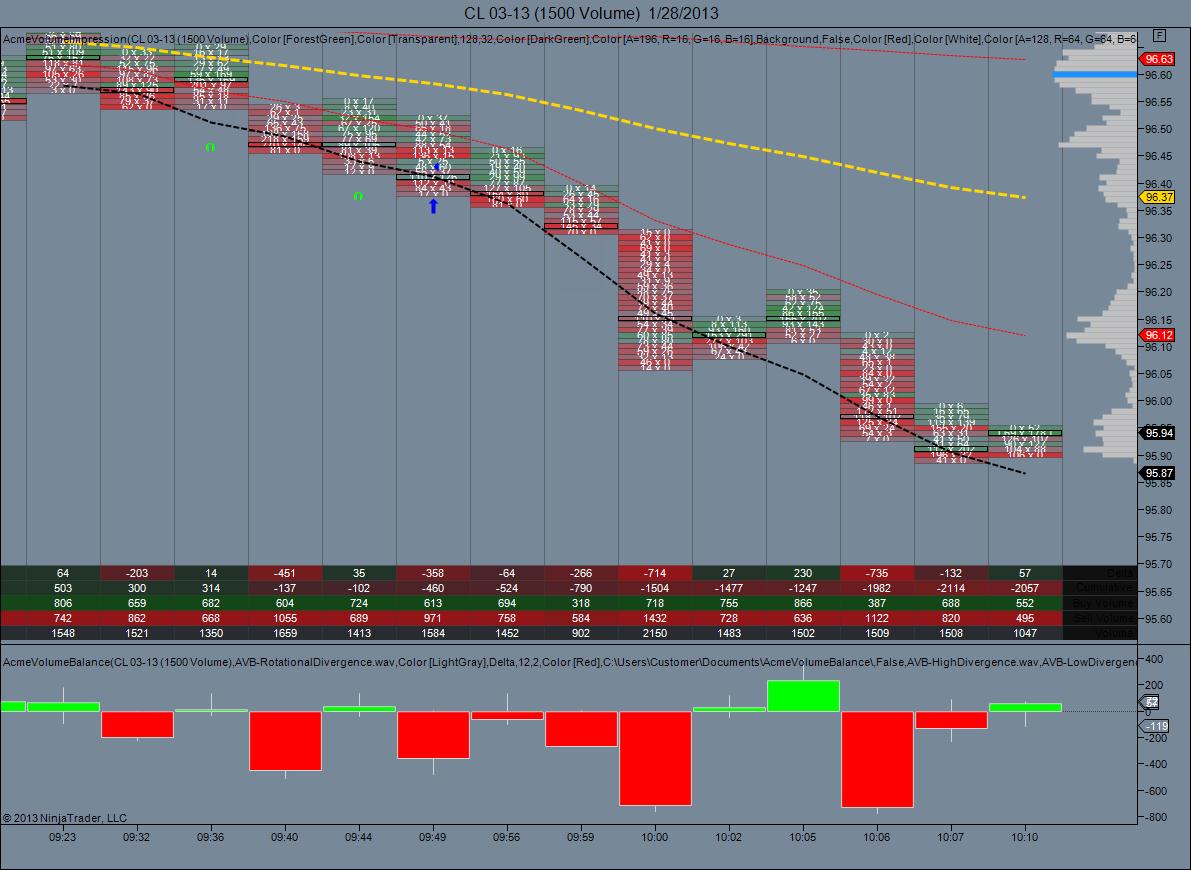This screenshot has width=1191, height=870.
Task: Select the blue bar on the volume profile
Action: click(x=1095, y=74)
